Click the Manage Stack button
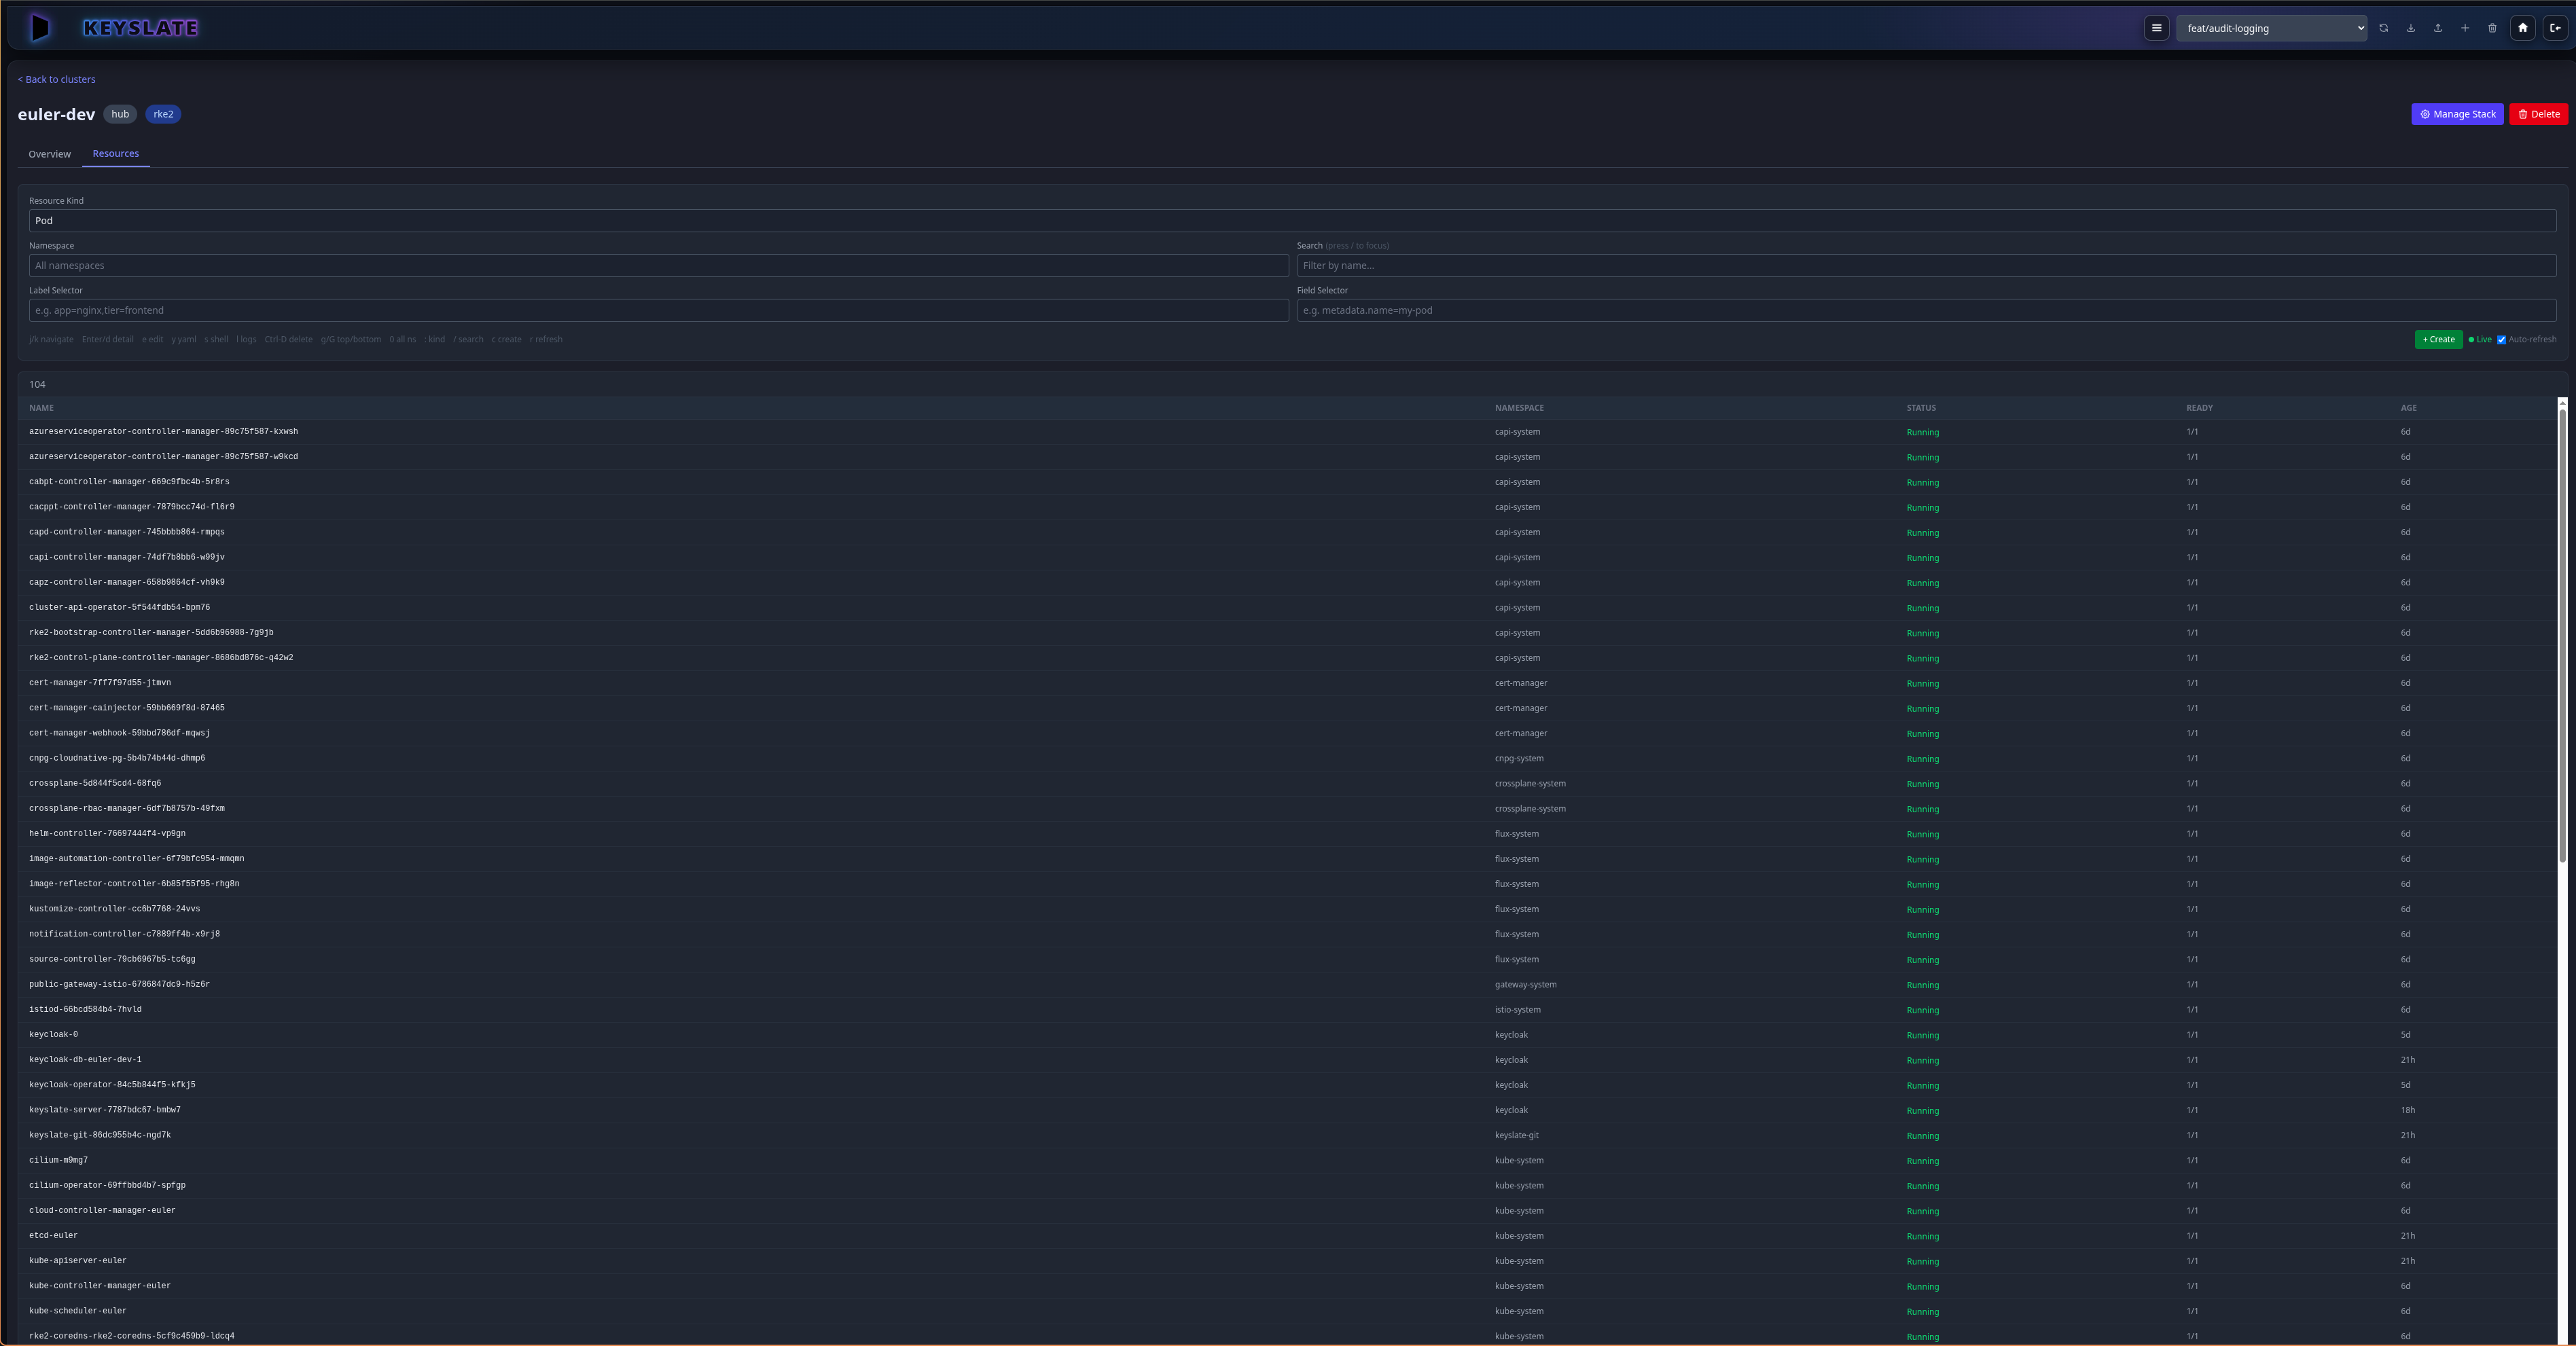The height and width of the screenshot is (1346, 2576). 2457,114
